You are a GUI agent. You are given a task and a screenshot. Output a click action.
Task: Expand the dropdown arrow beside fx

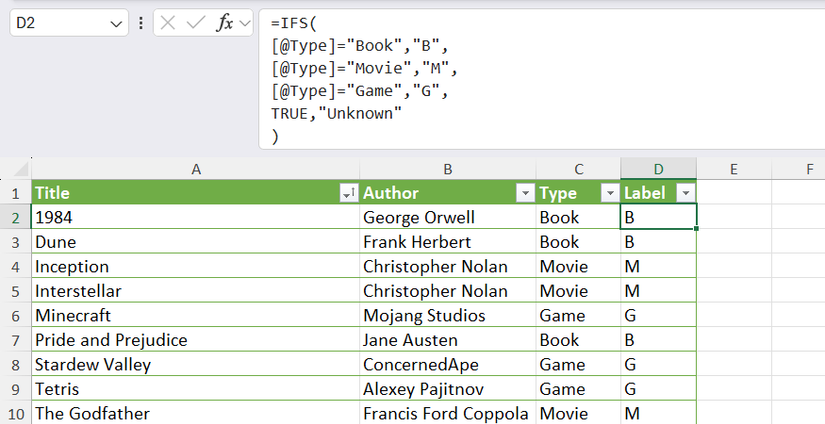(244, 23)
